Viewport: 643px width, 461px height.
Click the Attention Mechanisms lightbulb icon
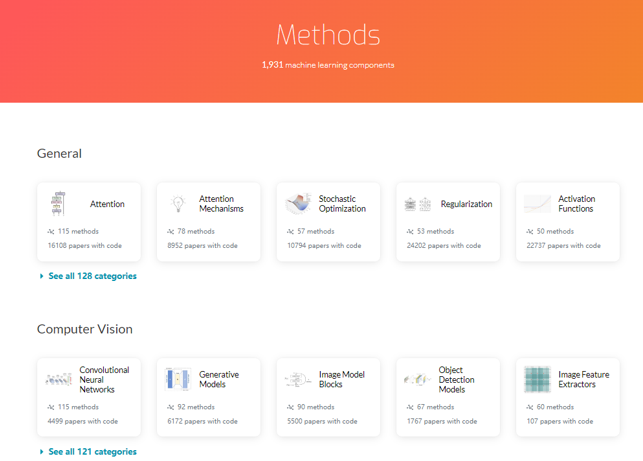(178, 204)
